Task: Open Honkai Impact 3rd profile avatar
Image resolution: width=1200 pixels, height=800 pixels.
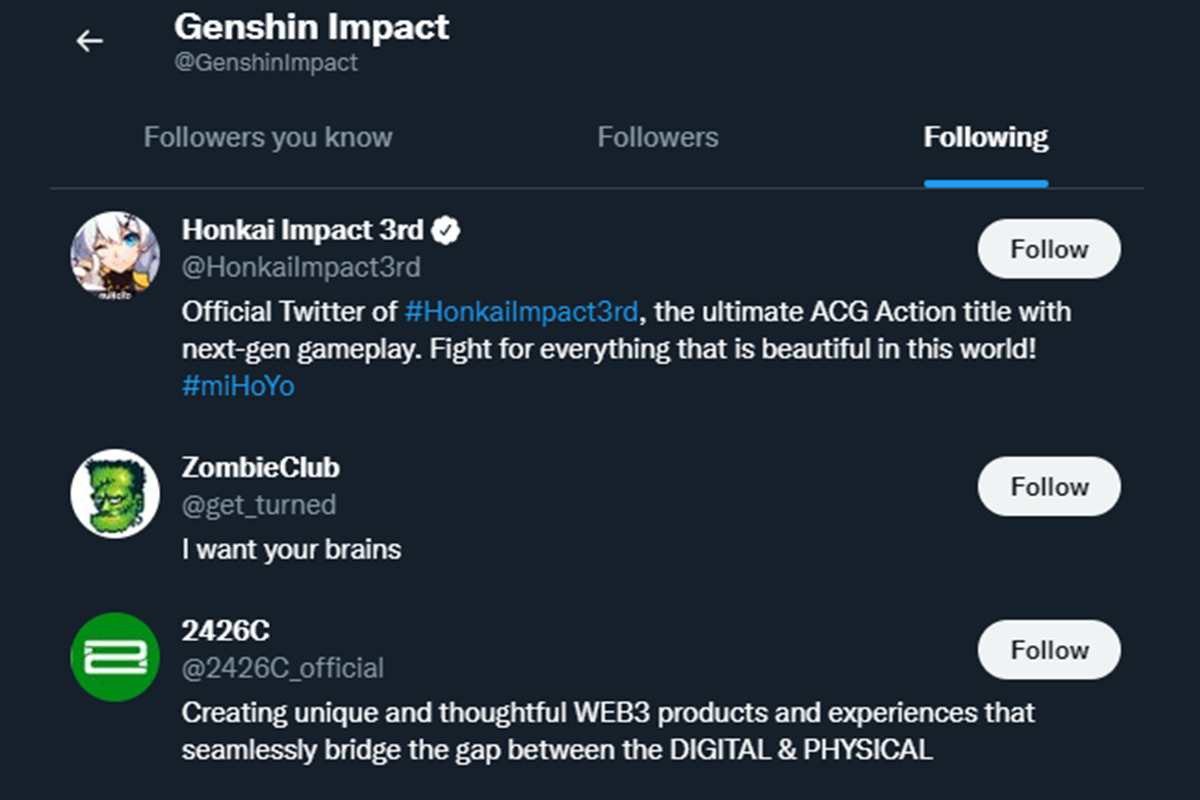Action: coord(115,256)
